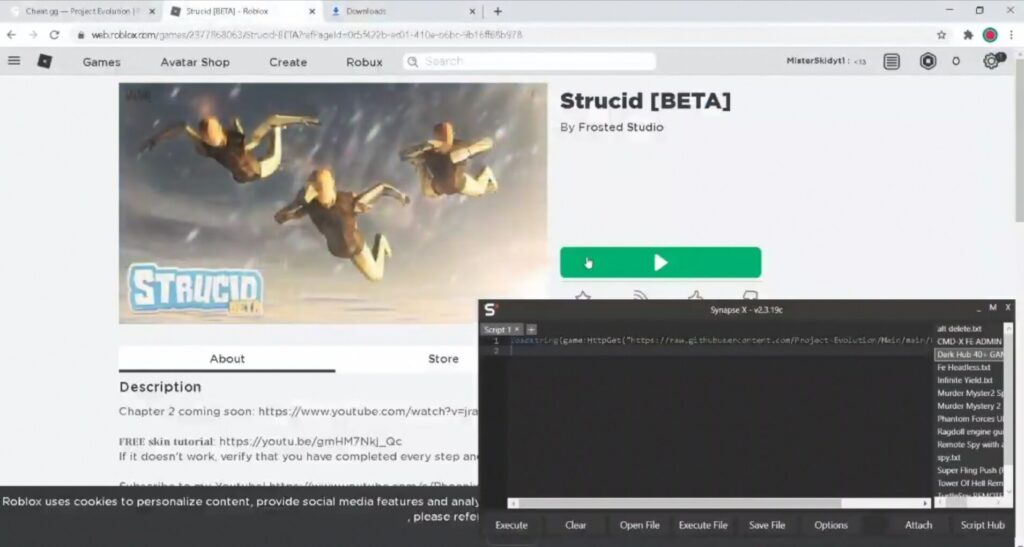
Task: Open Avatar Shop in navigation
Action: (x=195, y=62)
